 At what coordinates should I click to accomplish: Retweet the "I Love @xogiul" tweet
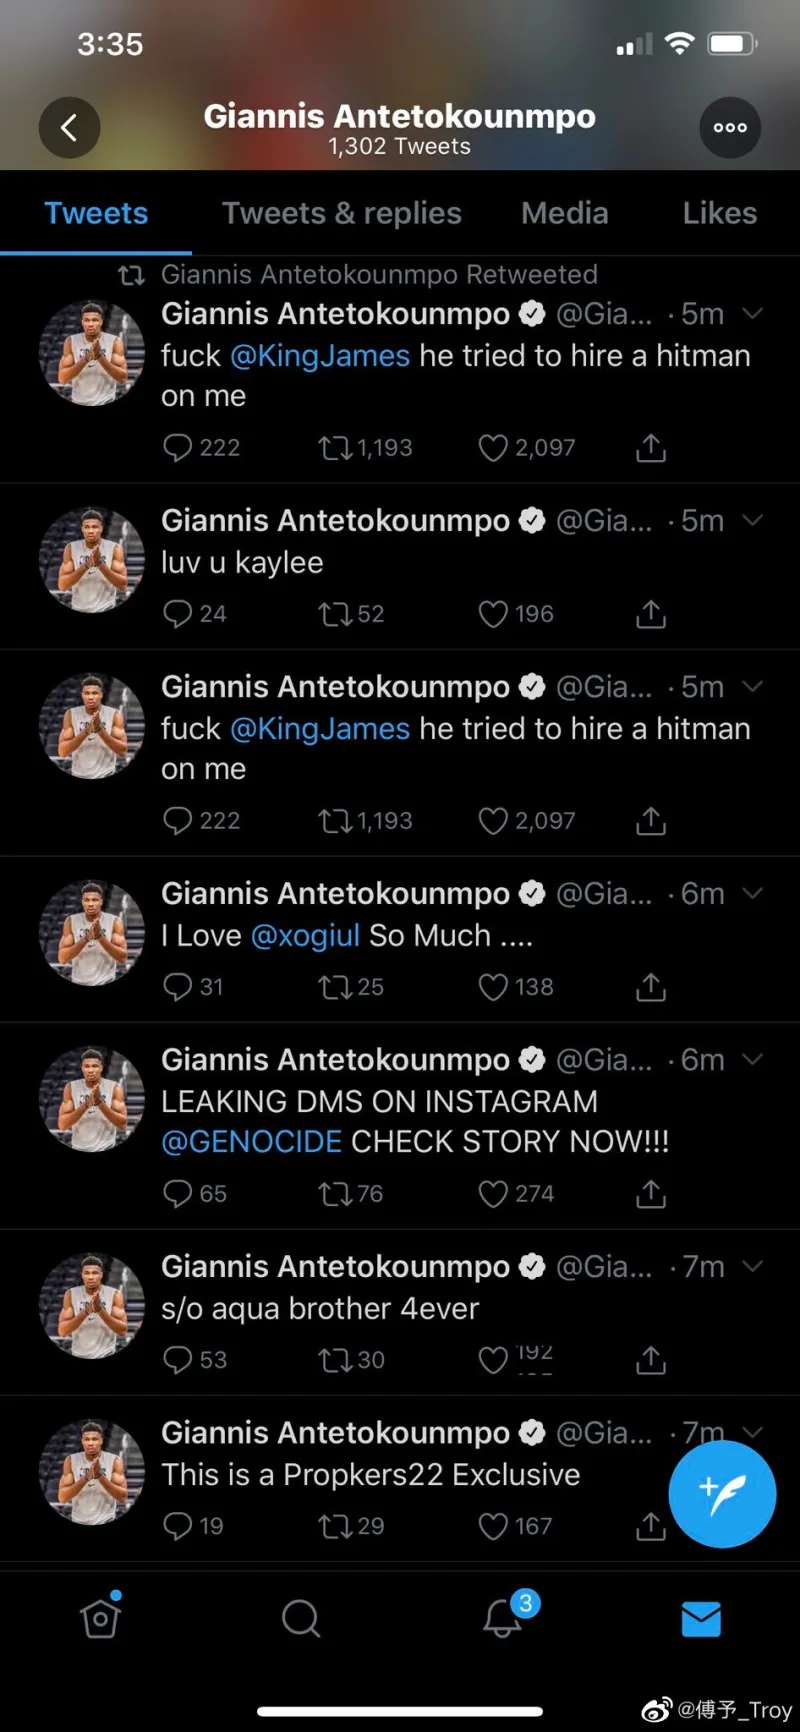point(334,988)
